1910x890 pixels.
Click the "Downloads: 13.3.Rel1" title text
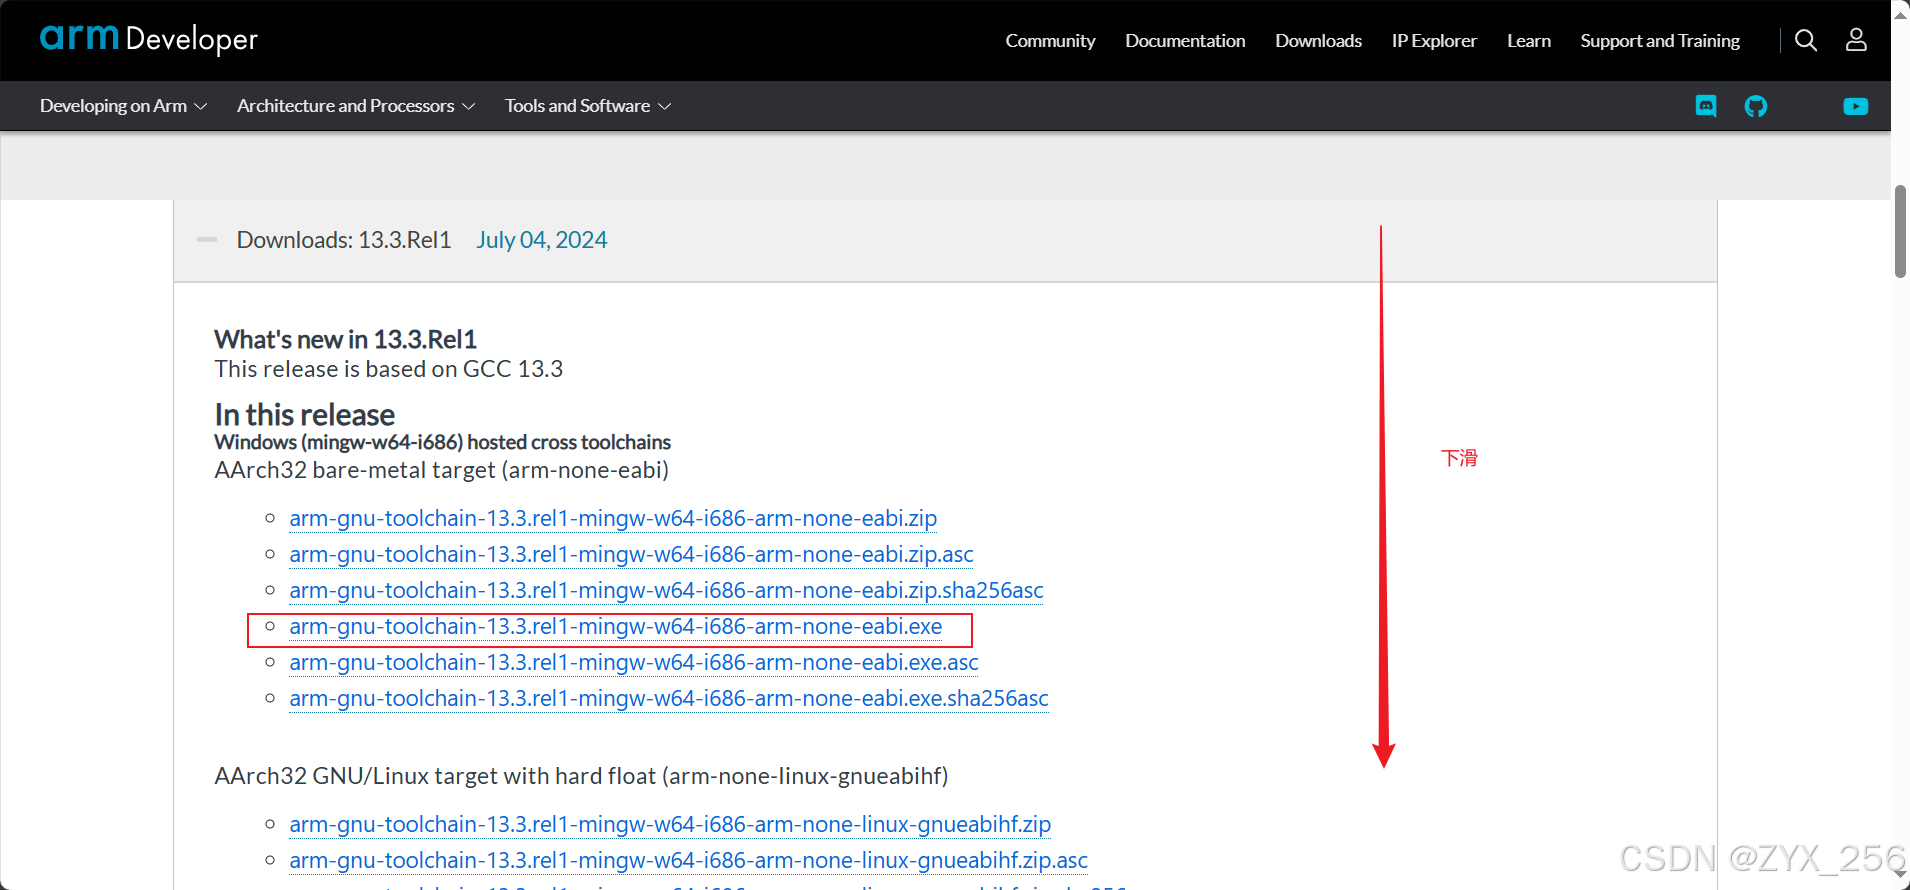pos(344,240)
